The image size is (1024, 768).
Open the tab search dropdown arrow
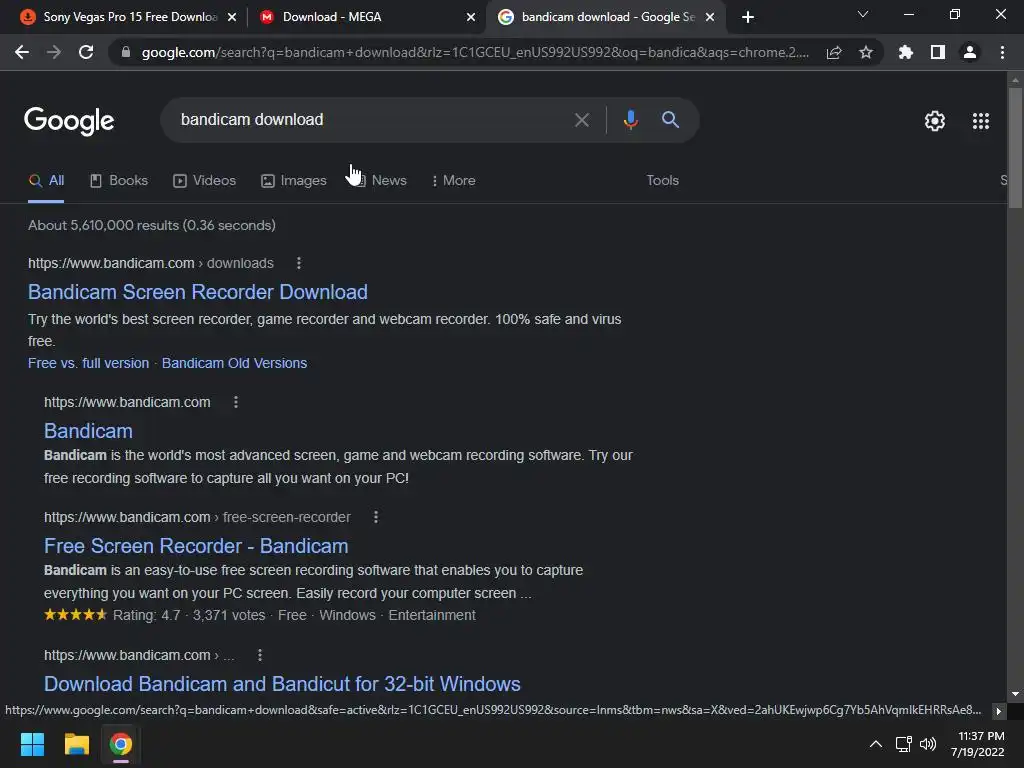(863, 14)
